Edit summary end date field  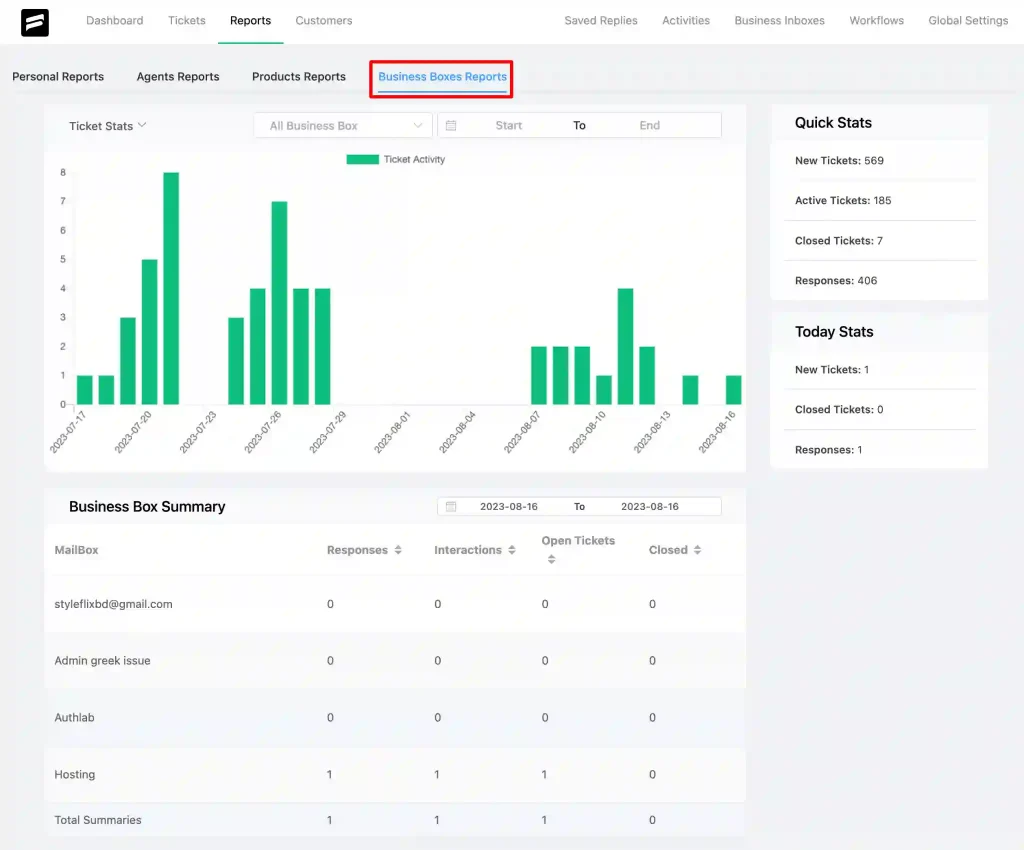[x=650, y=506]
